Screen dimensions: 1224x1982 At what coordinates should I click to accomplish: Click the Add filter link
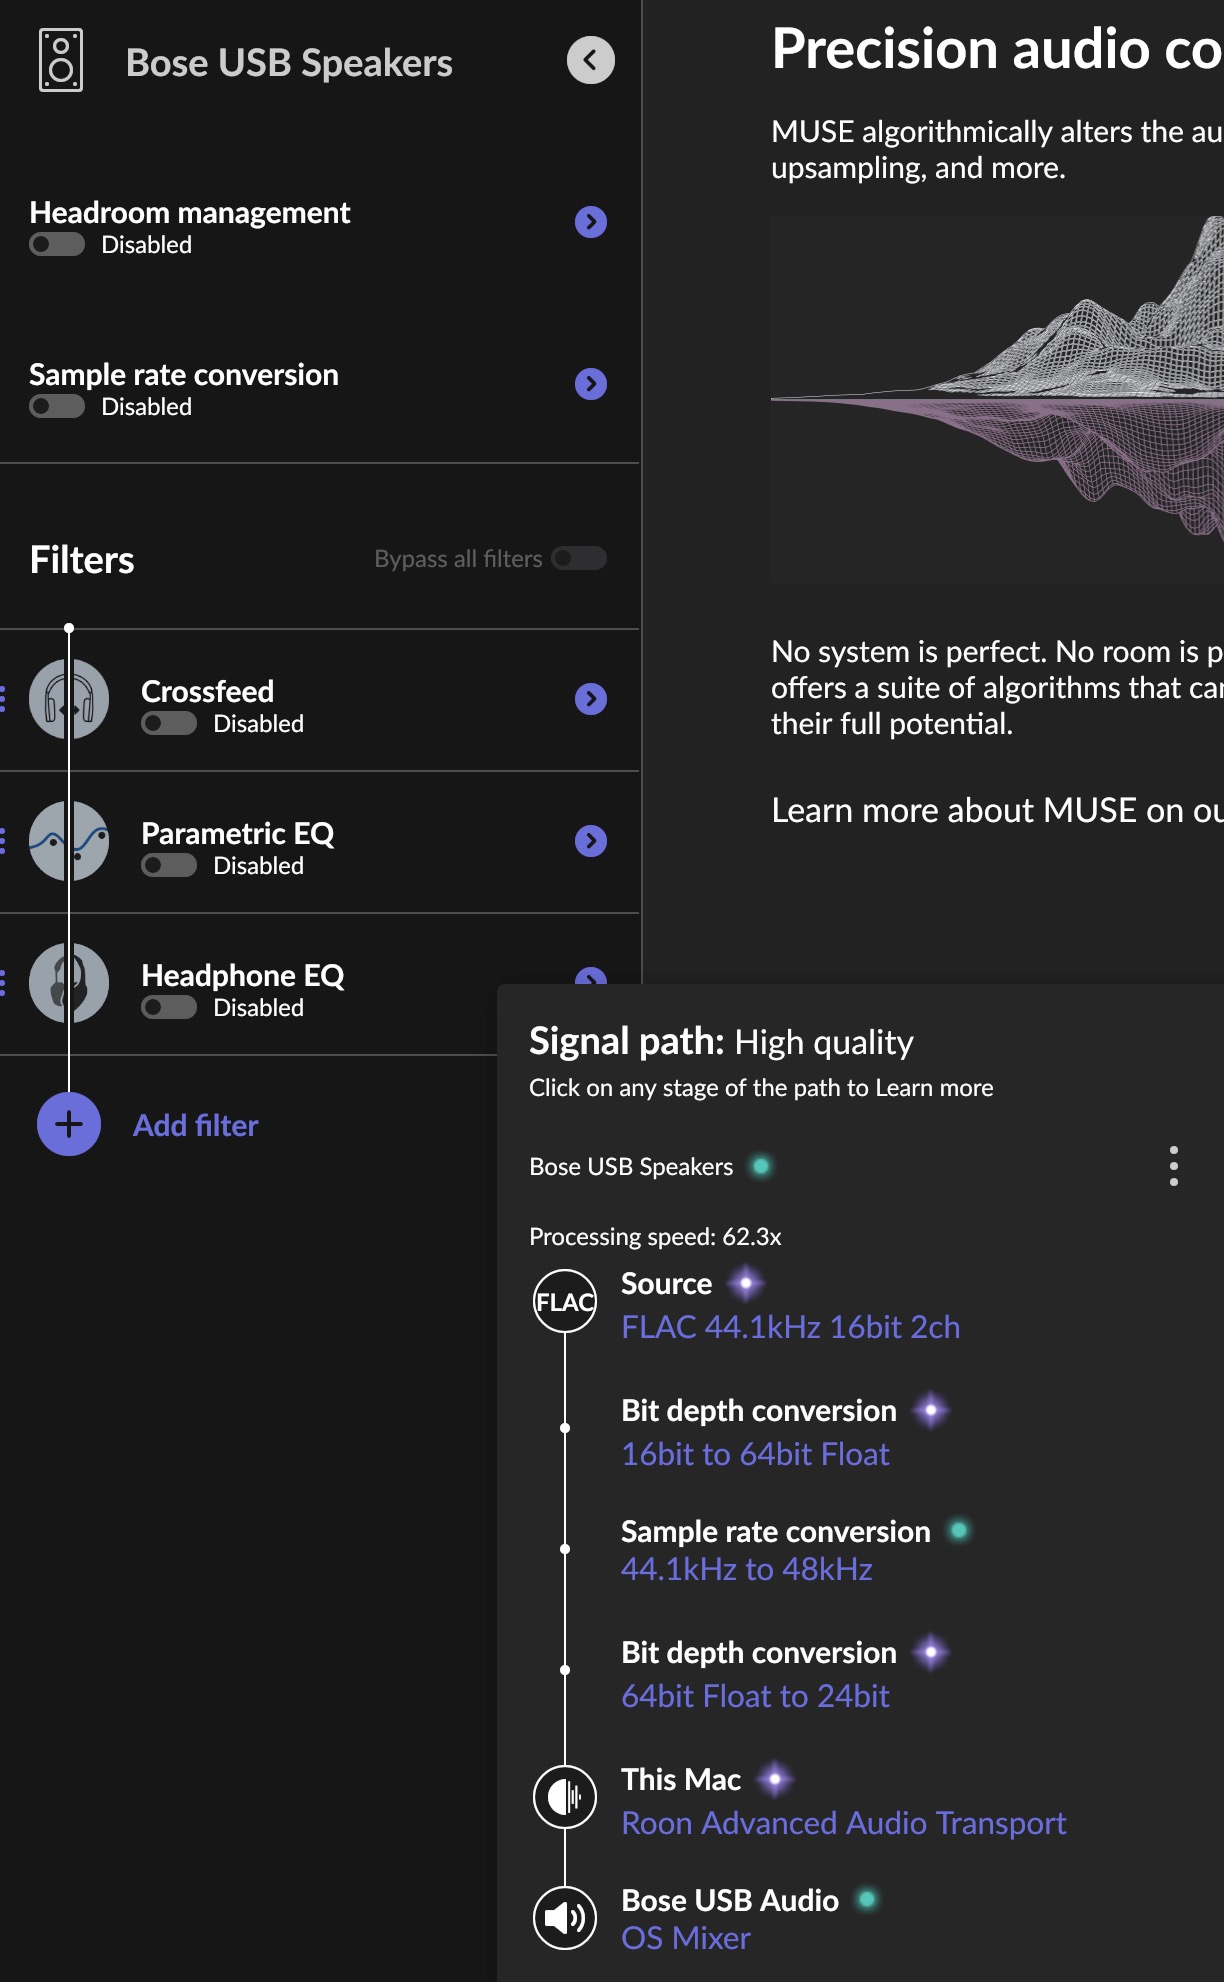[196, 1125]
